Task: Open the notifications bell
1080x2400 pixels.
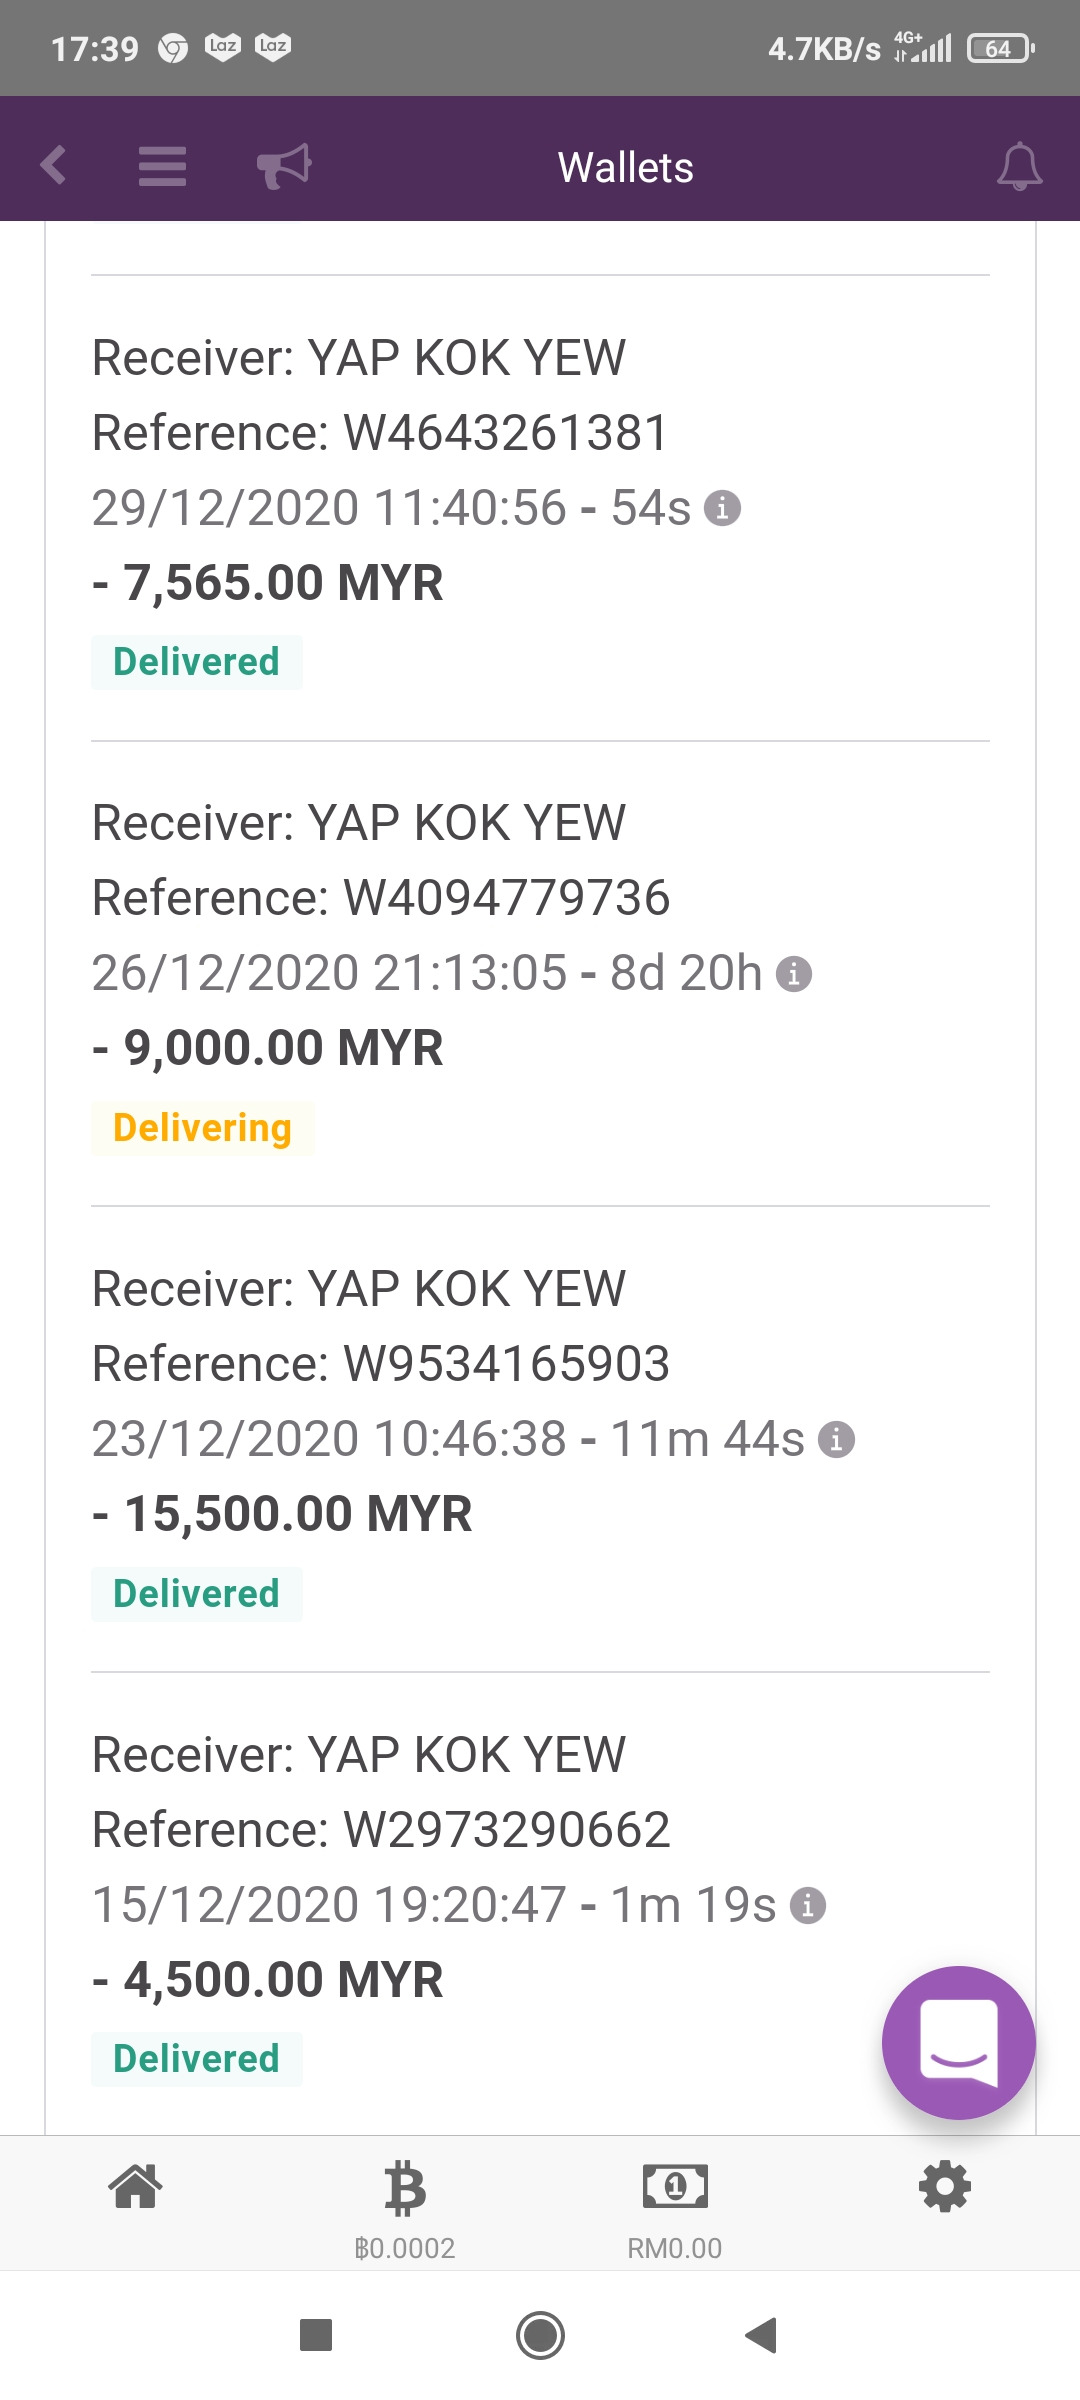Action: 1019,166
